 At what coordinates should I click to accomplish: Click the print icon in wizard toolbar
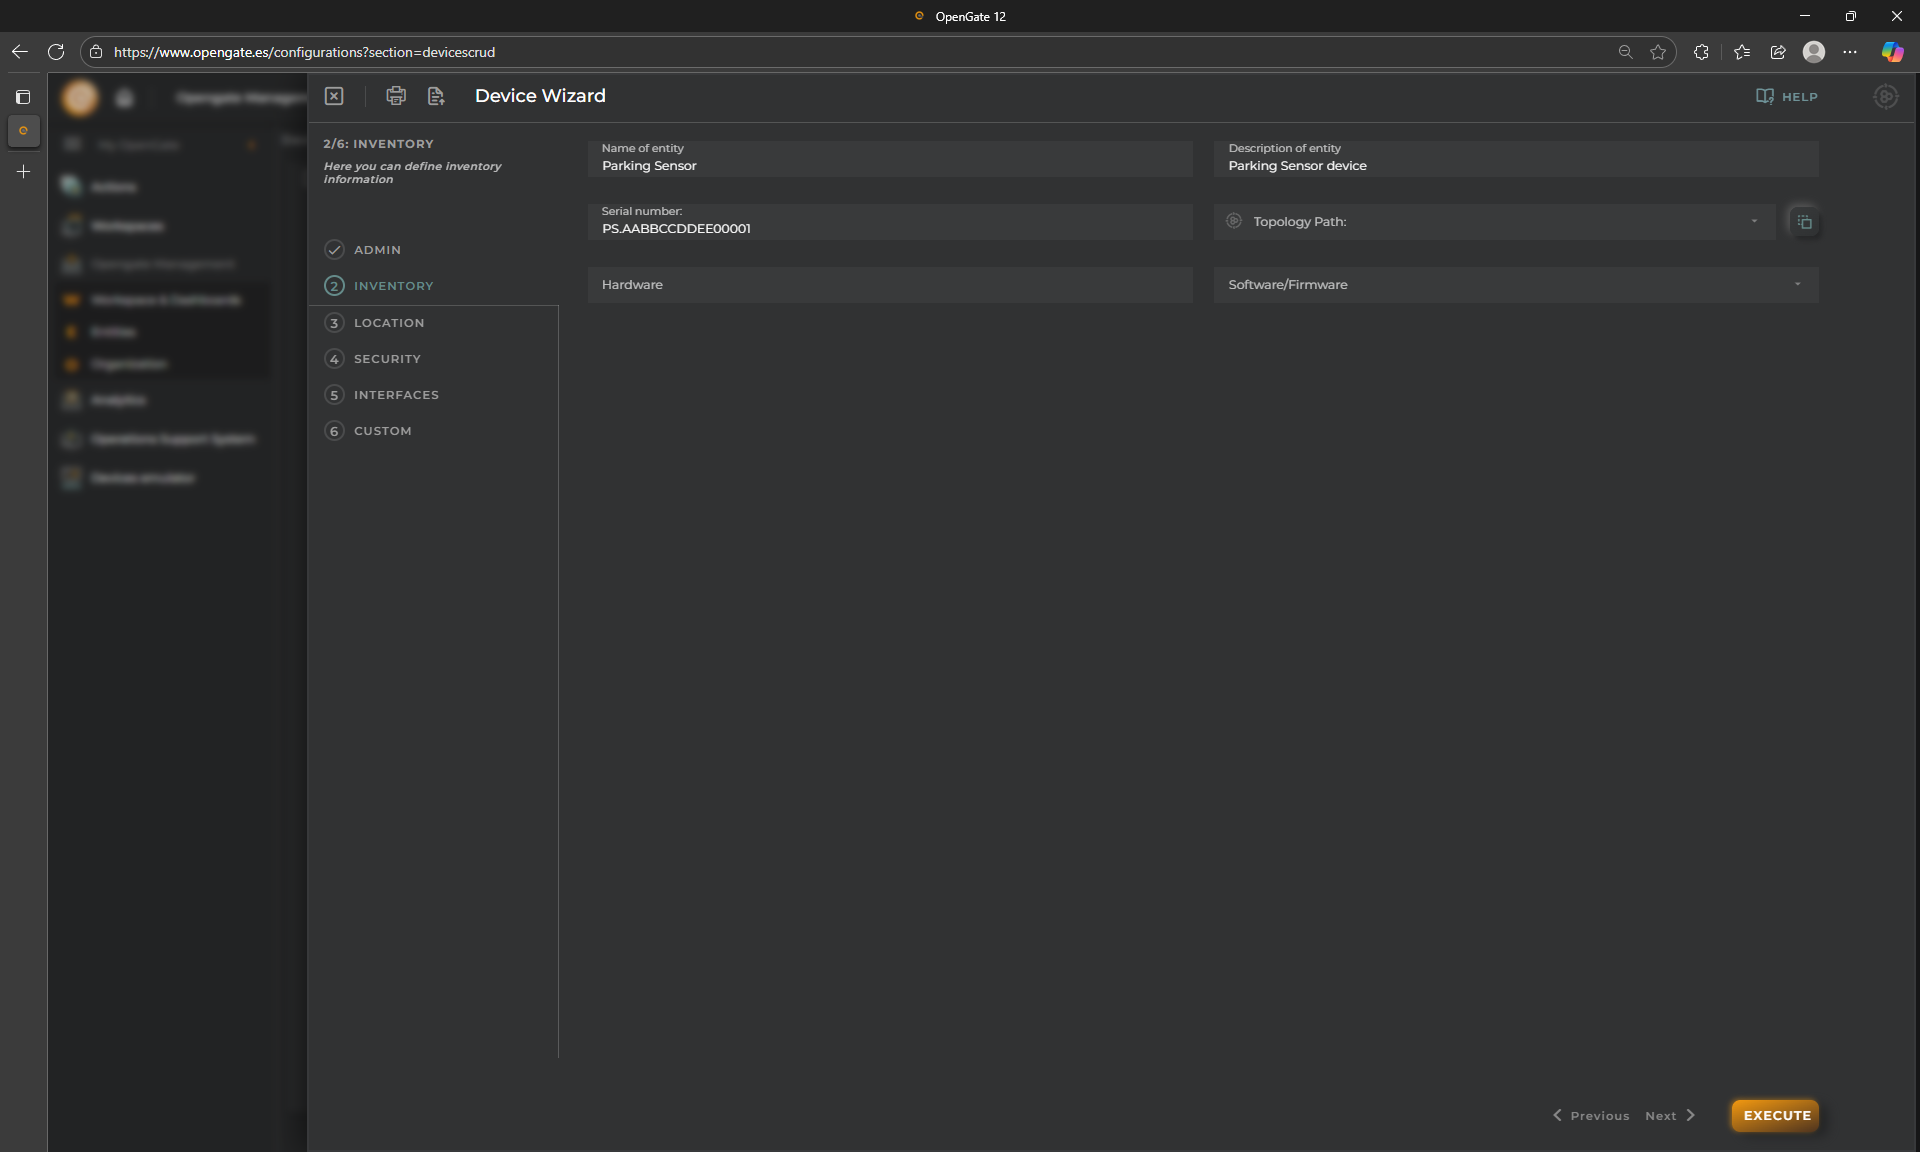(396, 96)
